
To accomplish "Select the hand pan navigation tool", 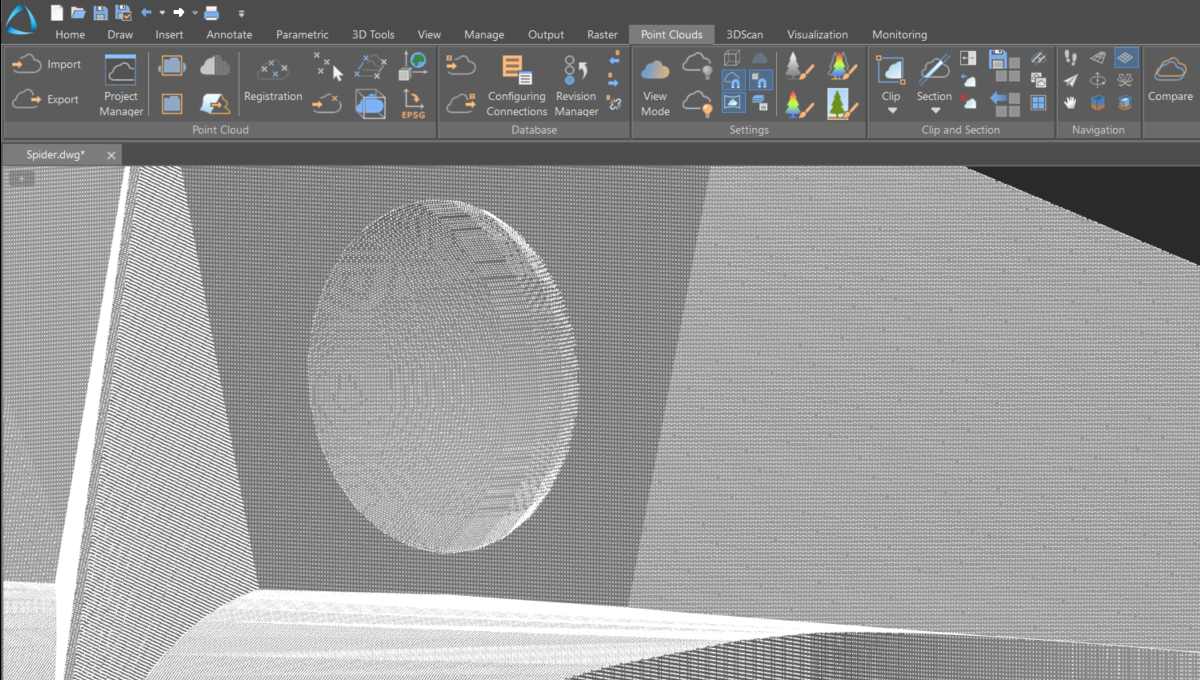I will 1071,102.
